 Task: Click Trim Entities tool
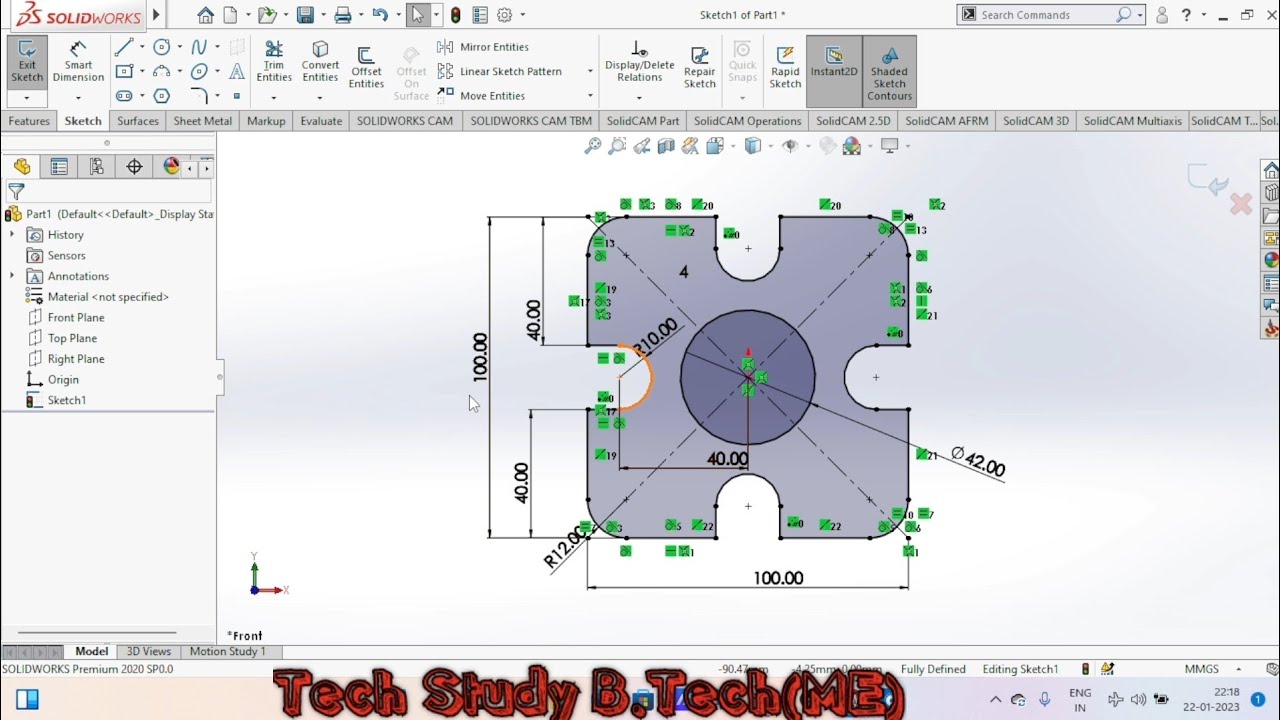point(273,62)
